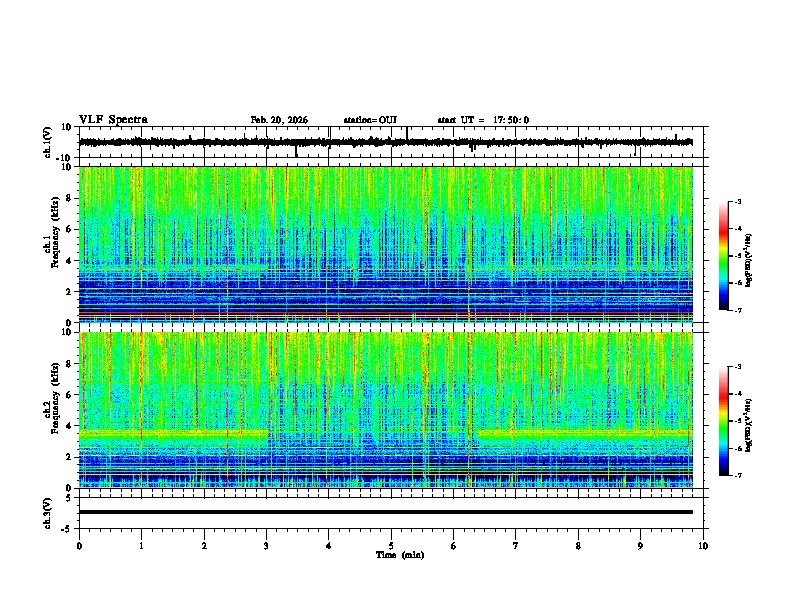Click the ch.3 voltage trace panel

tap(391, 513)
